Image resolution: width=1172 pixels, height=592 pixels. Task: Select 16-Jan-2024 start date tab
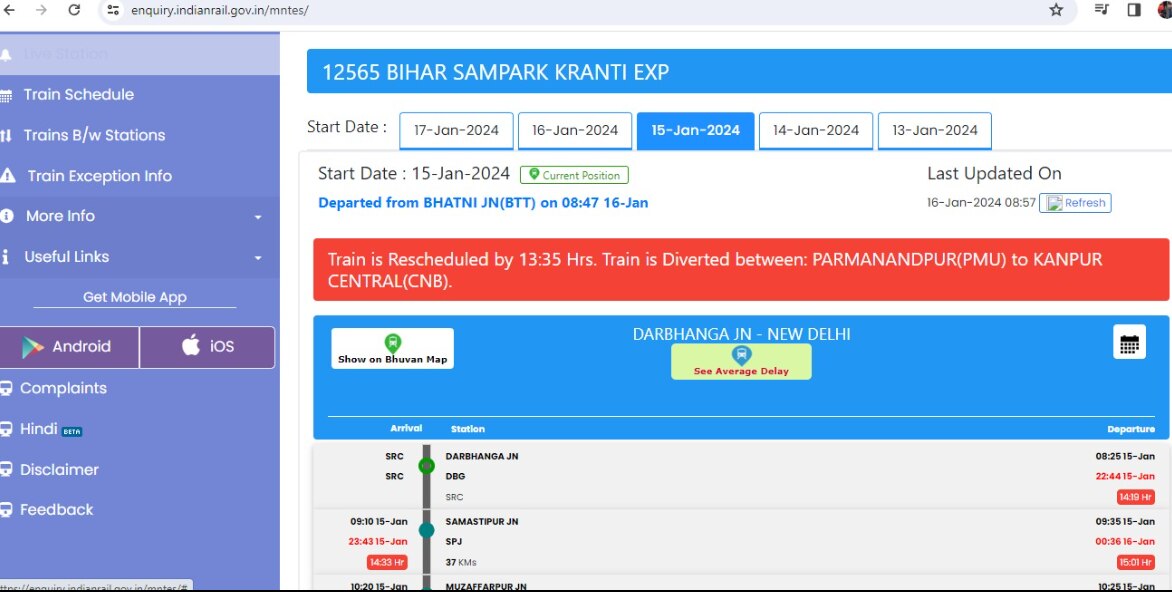pos(575,130)
